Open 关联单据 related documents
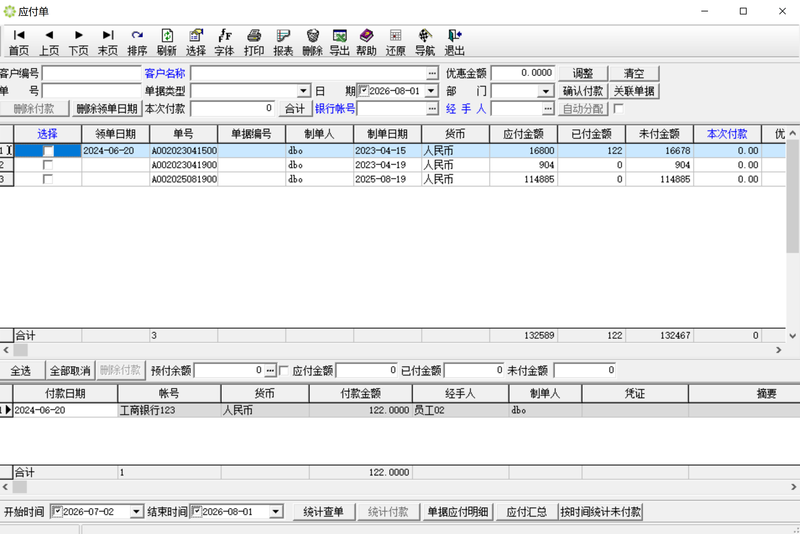 click(634, 91)
